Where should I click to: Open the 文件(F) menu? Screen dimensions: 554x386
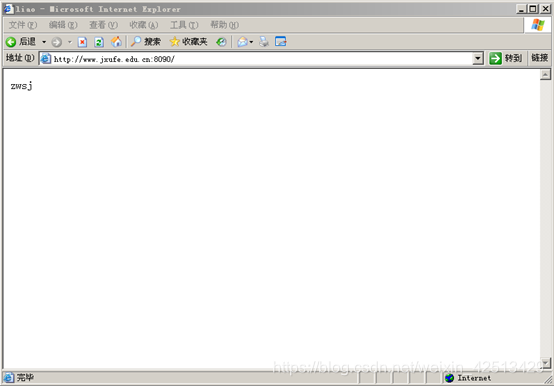coord(23,25)
